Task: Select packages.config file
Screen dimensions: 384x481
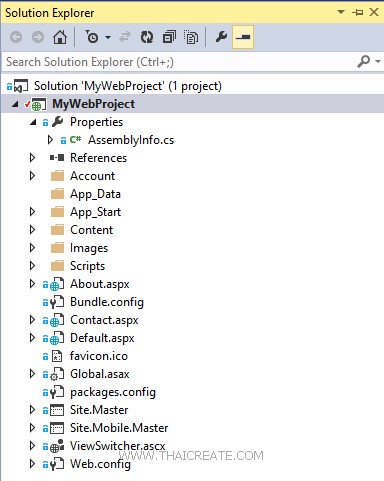Action: click(x=113, y=392)
